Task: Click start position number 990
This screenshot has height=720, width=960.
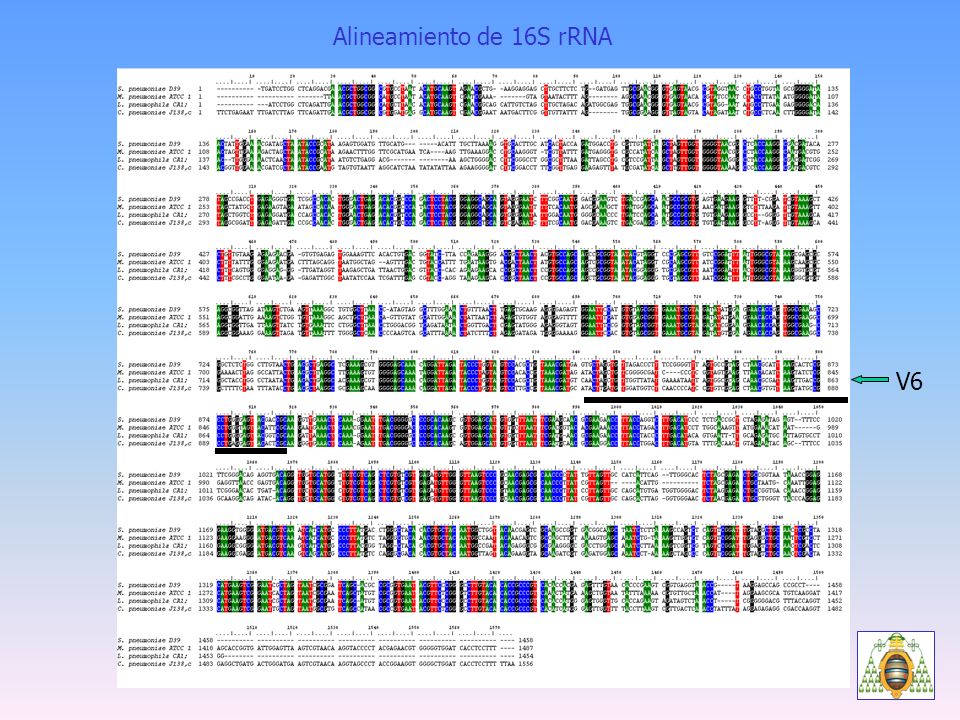Action: point(204,482)
